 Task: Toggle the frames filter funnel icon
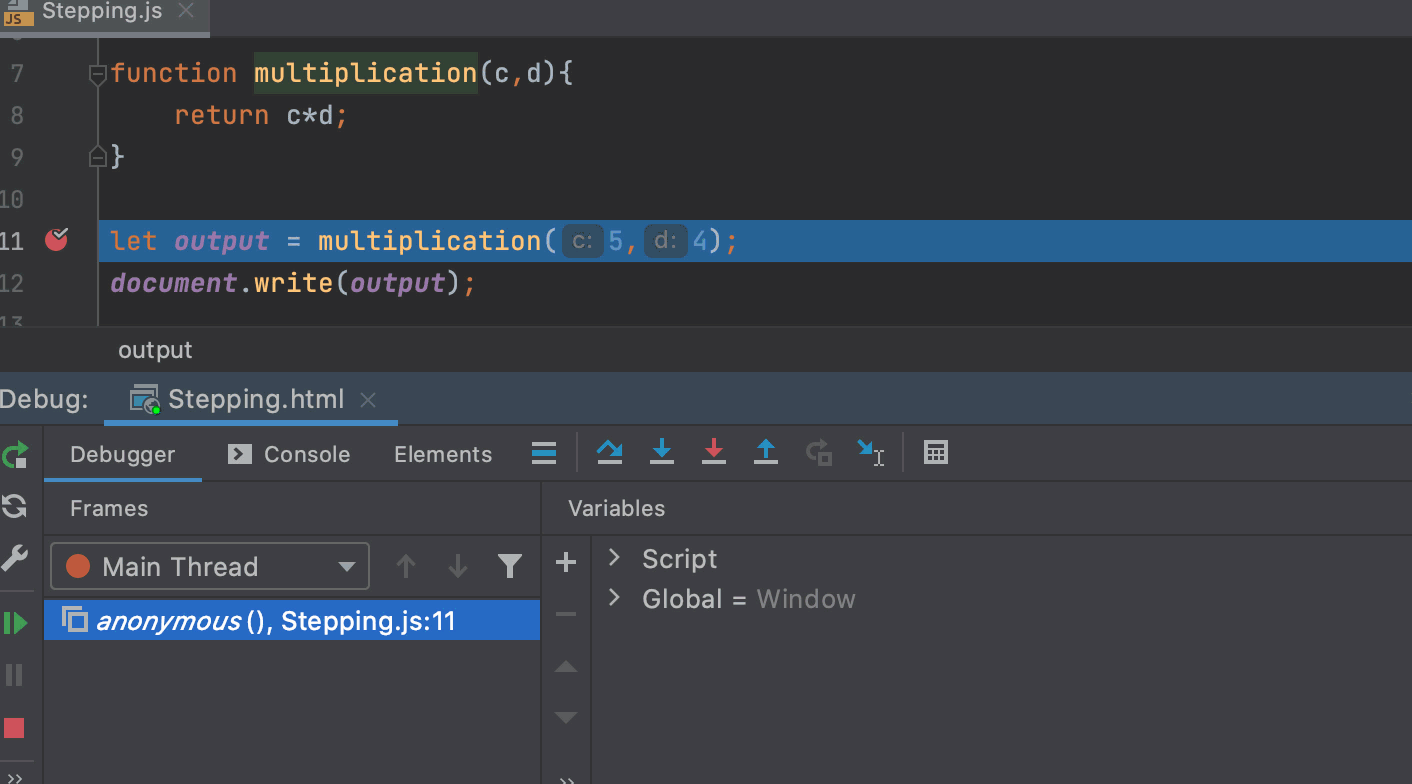click(510, 567)
